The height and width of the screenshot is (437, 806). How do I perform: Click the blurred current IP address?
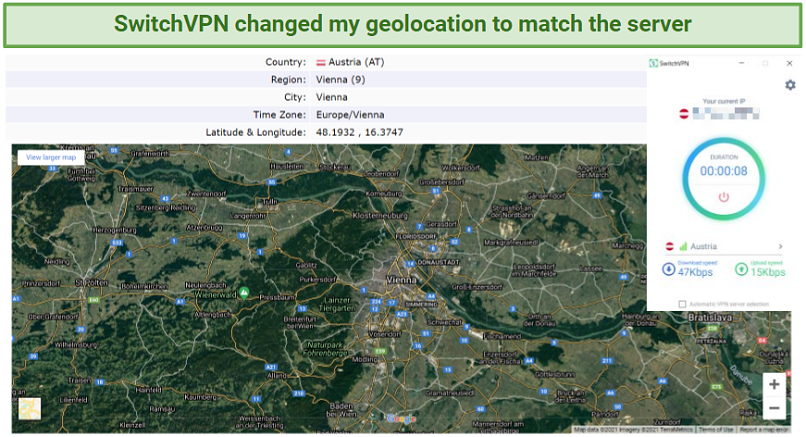point(726,113)
